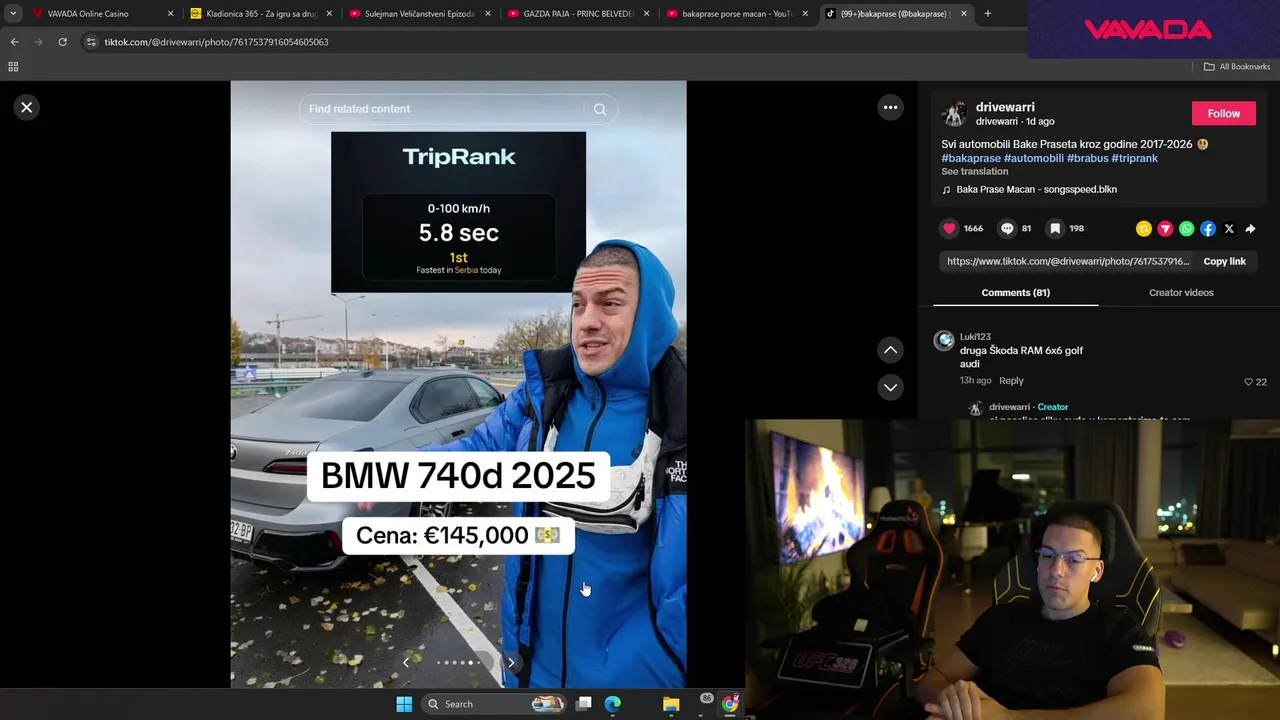Like the post with heart icon
The height and width of the screenshot is (720, 1280).
(949, 228)
